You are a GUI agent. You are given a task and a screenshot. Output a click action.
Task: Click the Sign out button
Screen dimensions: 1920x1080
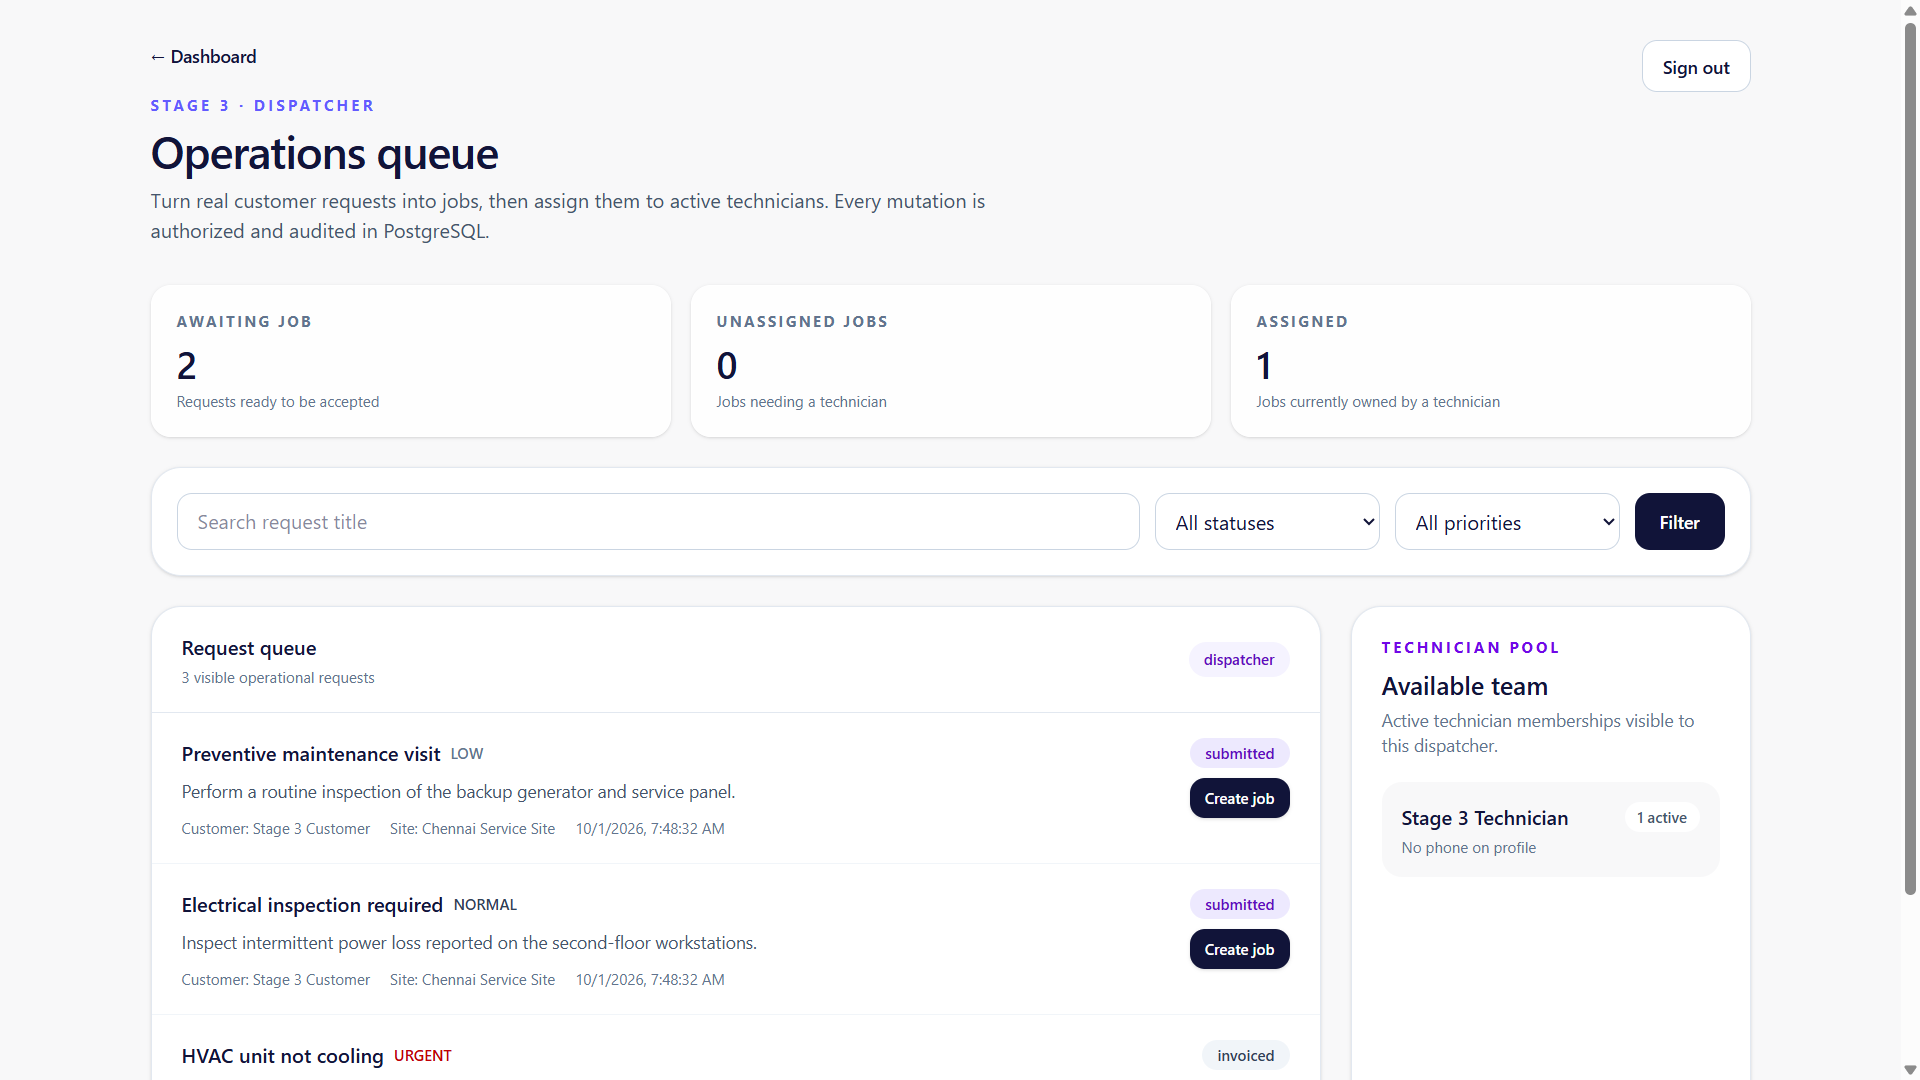pyautogui.click(x=1696, y=67)
